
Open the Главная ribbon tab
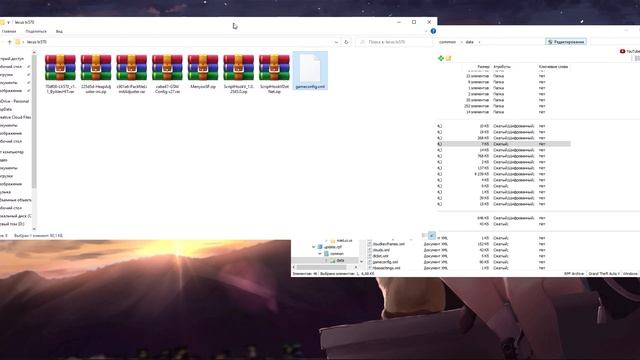9,31
